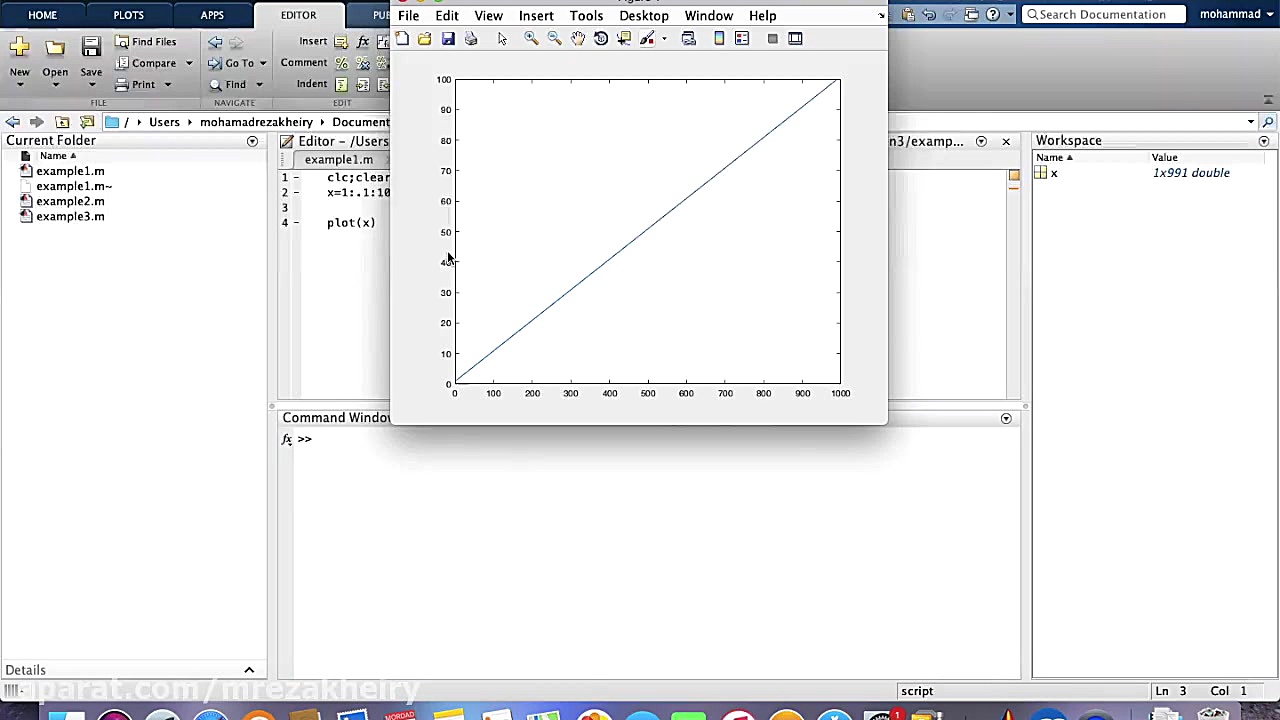Switch to the PLOTS ribbon tab
The height and width of the screenshot is (720, 1280).
coord(128,15)
